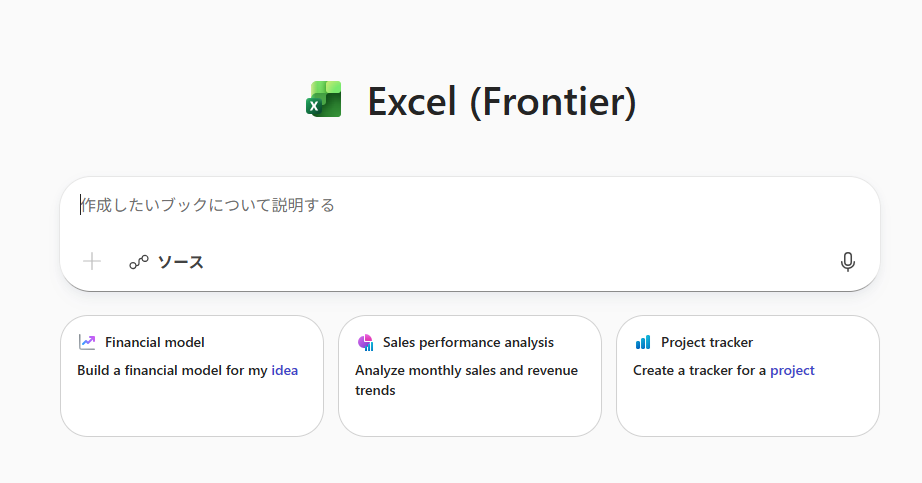Click the highlighted "idea" placeholder word
This screenshot has width=922, height=483.
285,370
